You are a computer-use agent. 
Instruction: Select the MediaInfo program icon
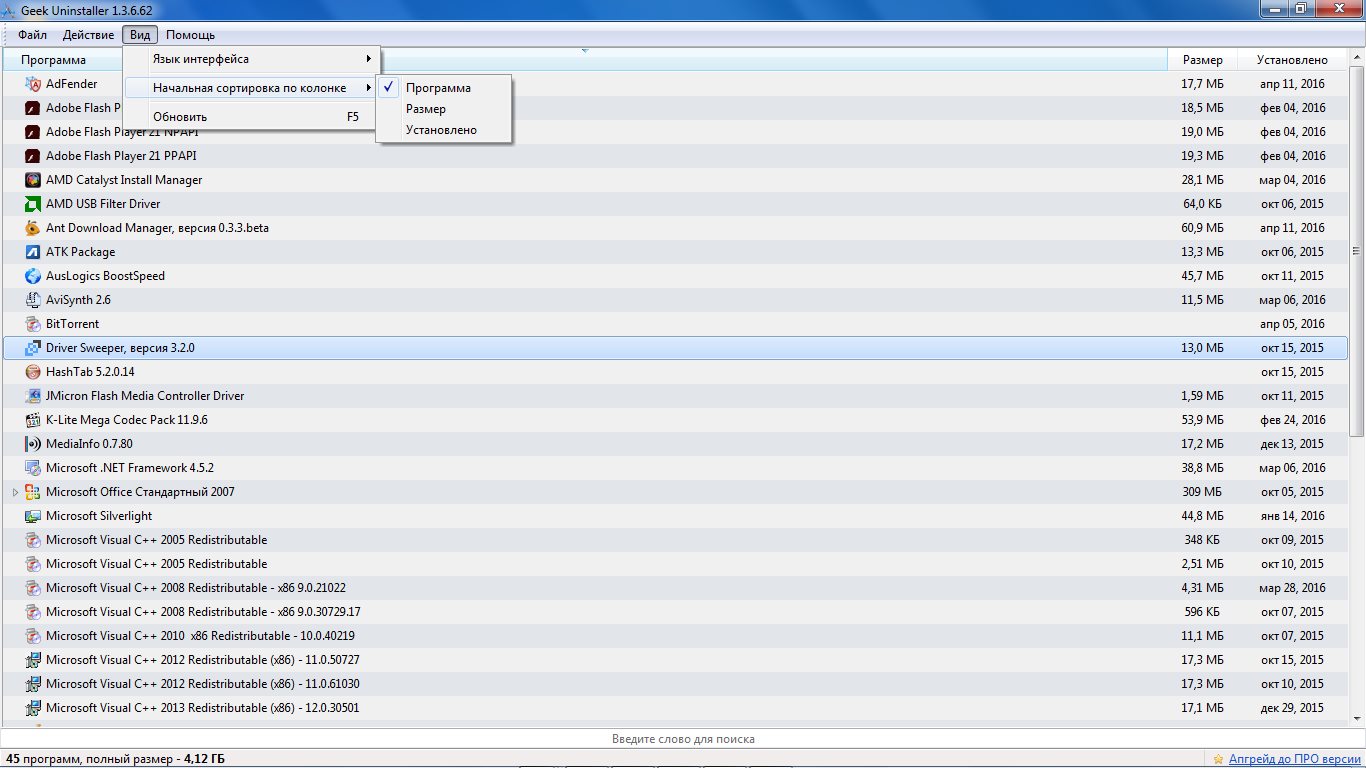tap(33, 444)
